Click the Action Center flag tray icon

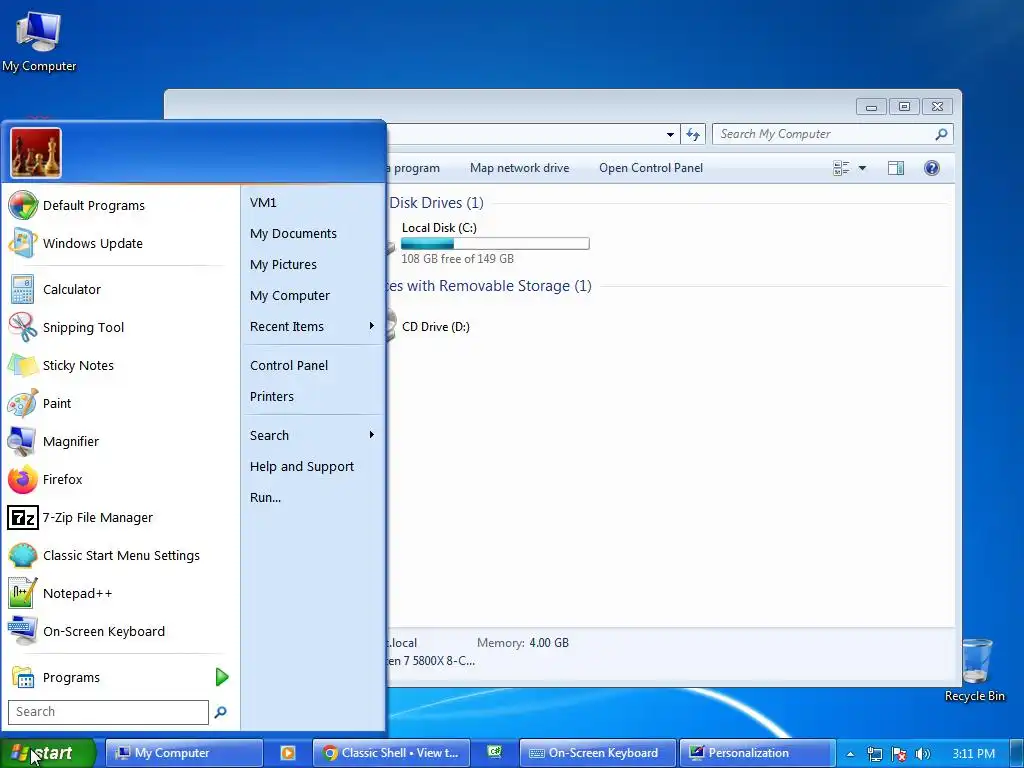tap(899, 754)
